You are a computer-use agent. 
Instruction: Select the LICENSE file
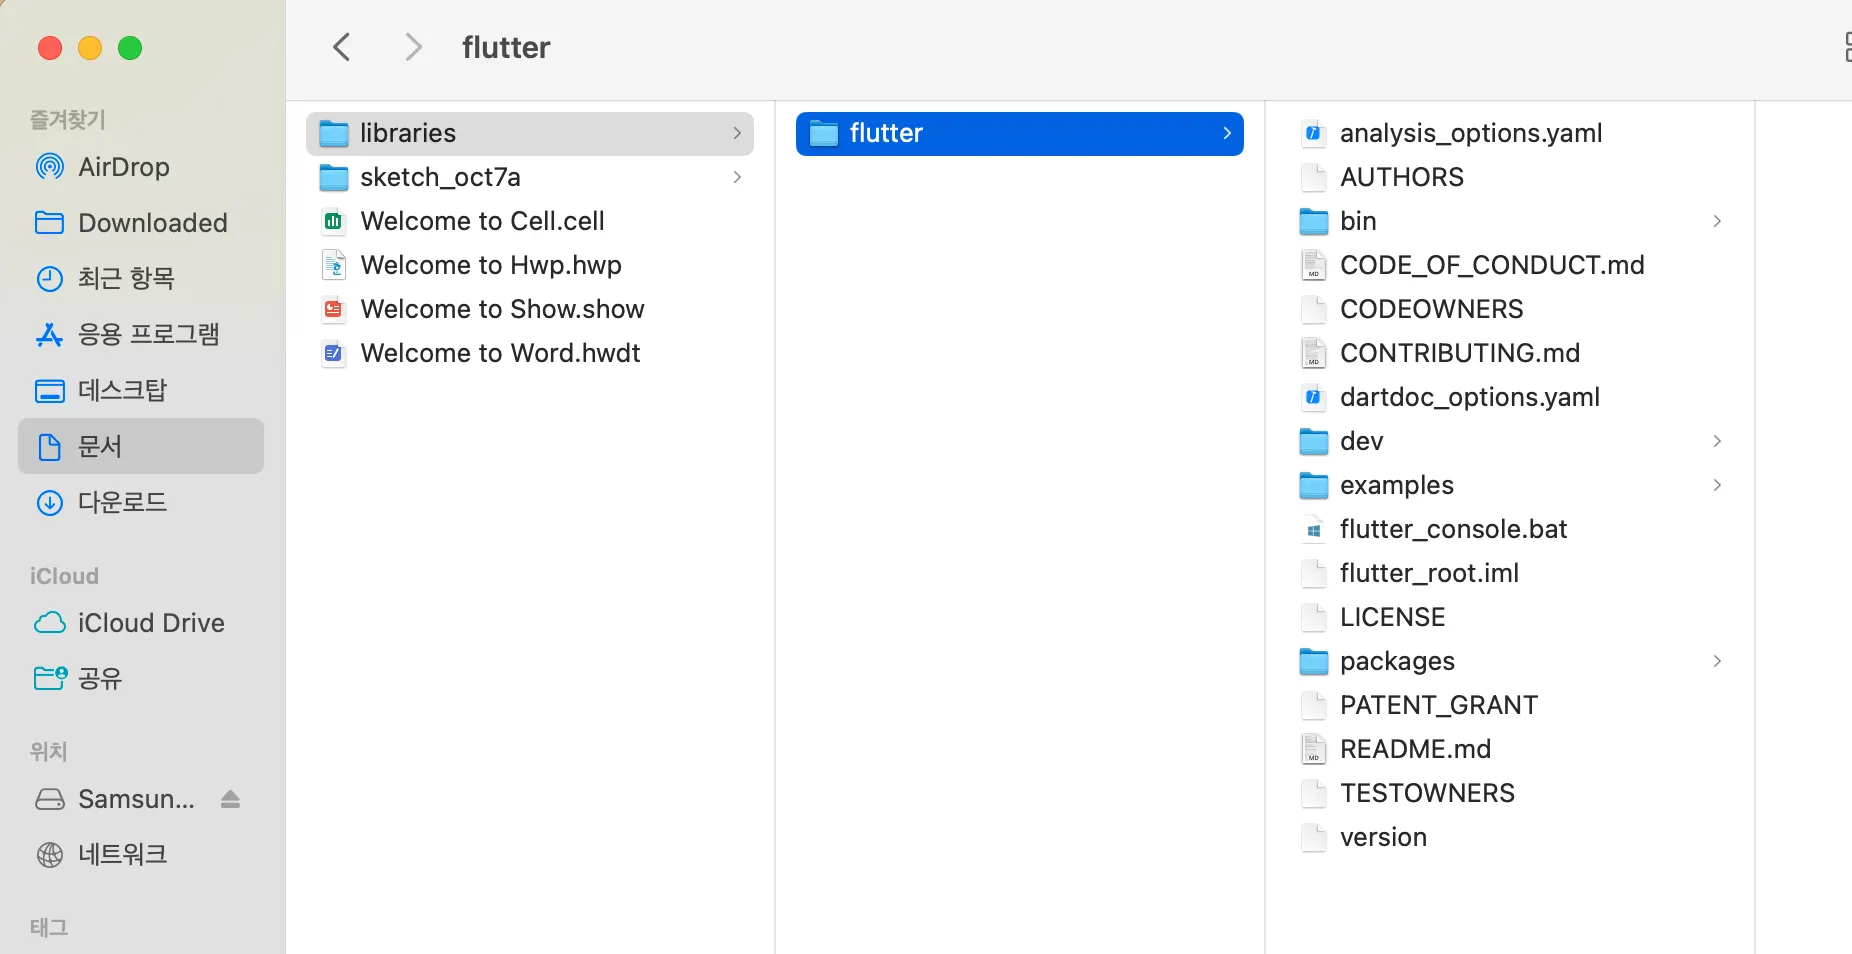[x=1392, y=617]
